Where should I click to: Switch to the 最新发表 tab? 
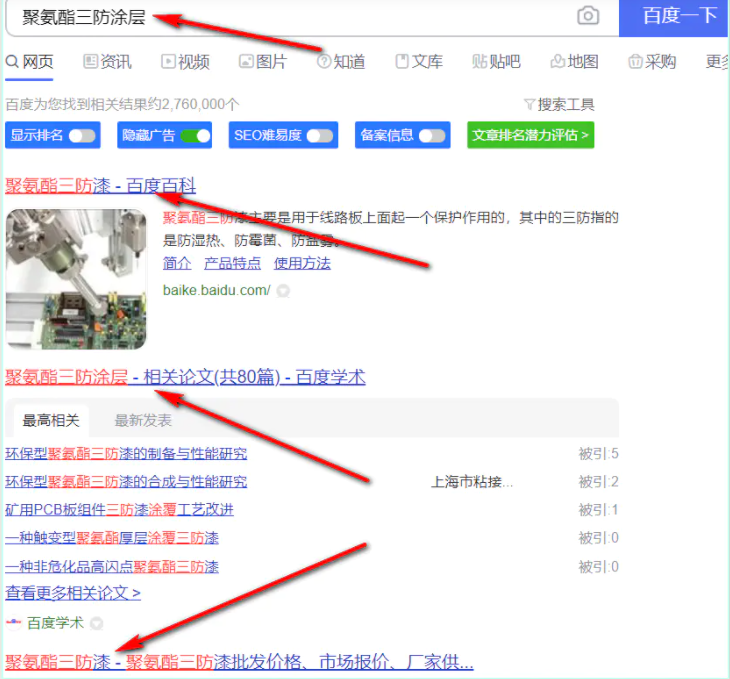(143, 420)
